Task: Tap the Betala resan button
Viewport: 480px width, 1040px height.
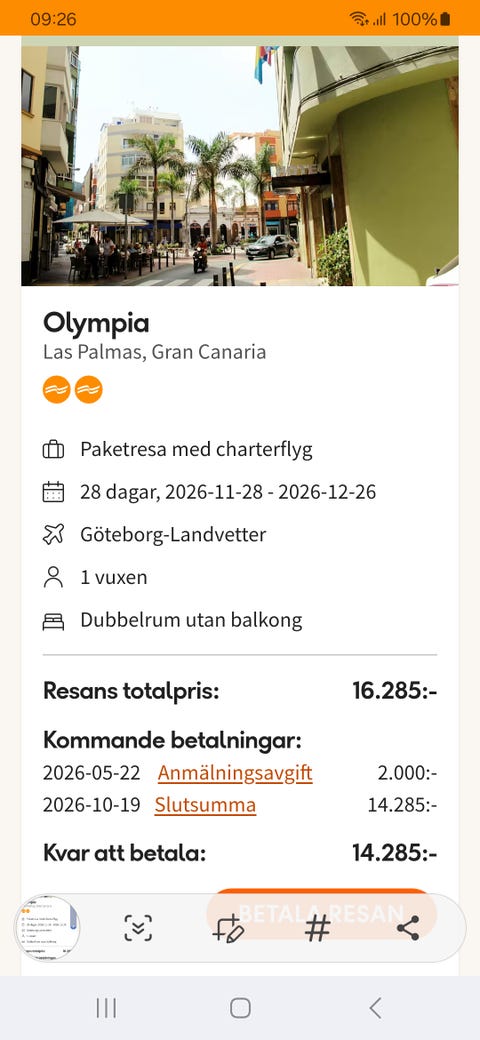Action: 322,913
